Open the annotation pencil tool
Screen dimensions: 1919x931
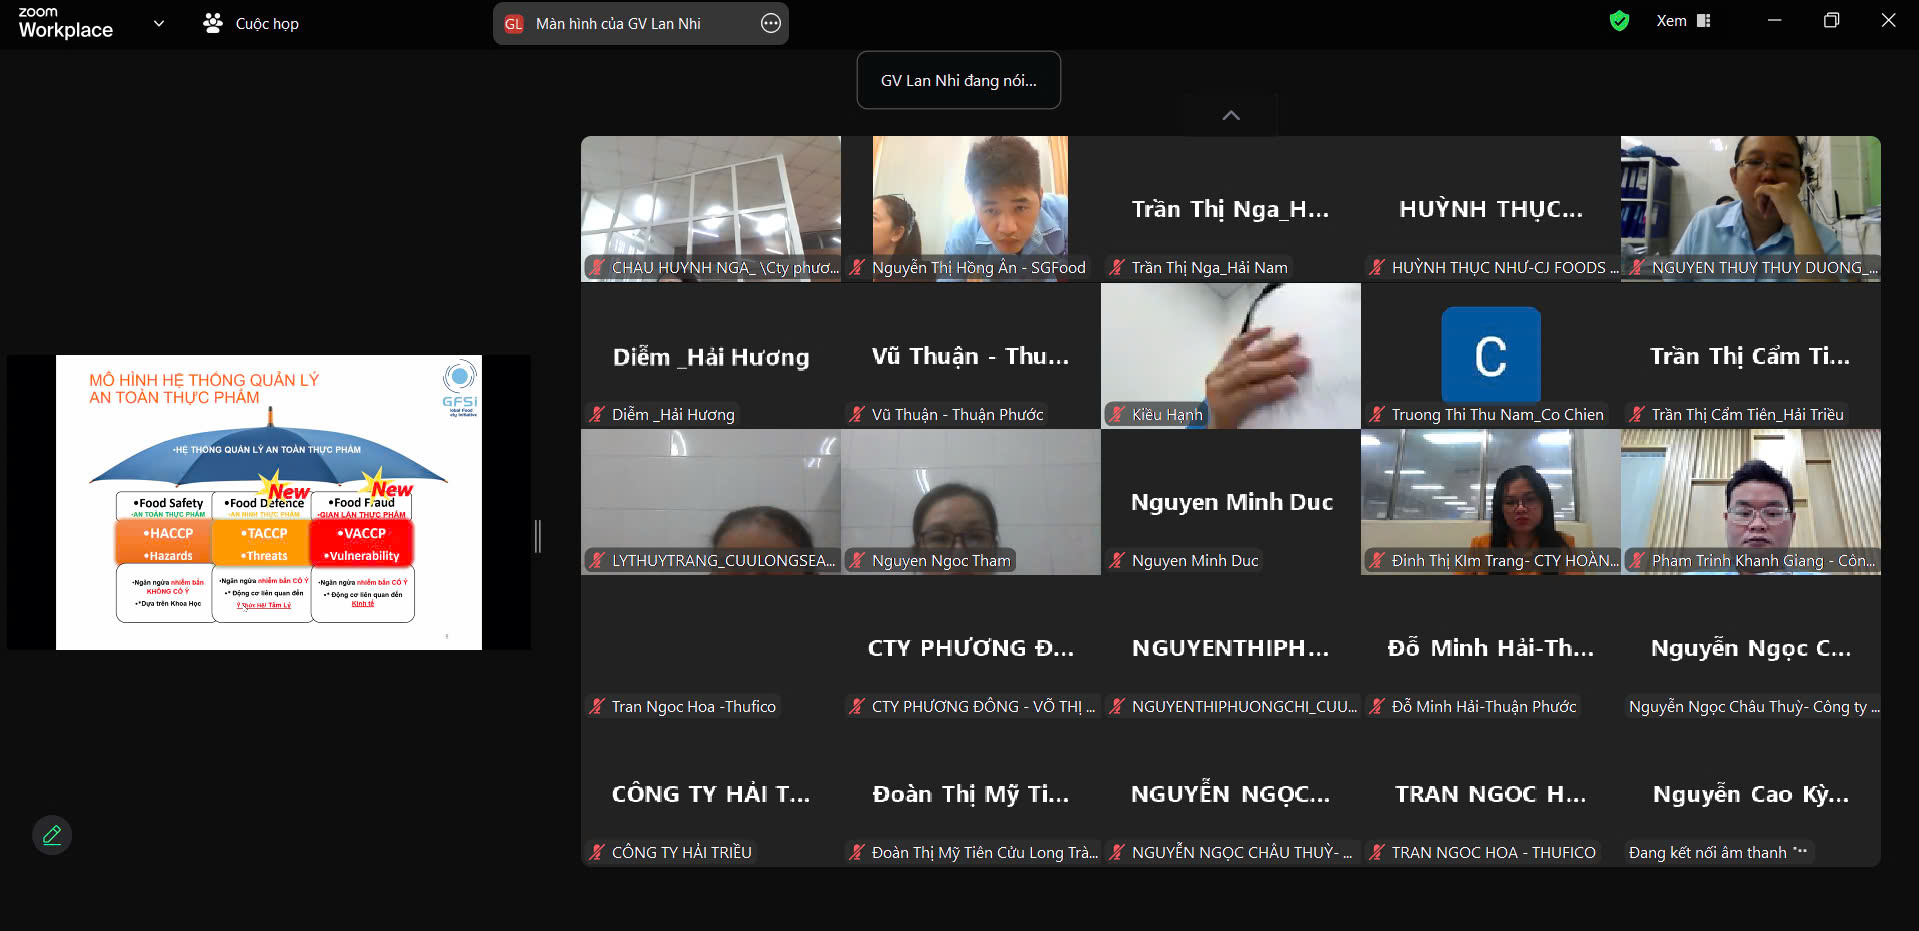point(52,835)
